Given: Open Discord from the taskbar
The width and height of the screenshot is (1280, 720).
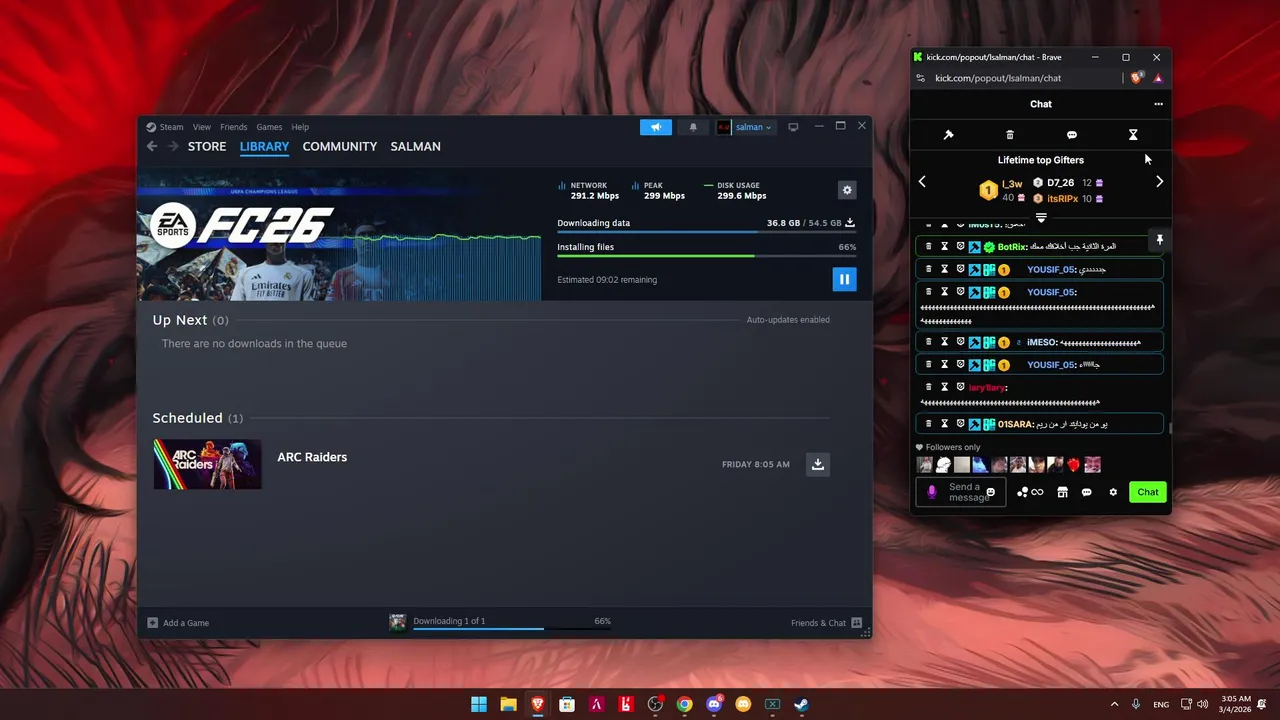Looking at the screenshot, I should click(714, 704).
